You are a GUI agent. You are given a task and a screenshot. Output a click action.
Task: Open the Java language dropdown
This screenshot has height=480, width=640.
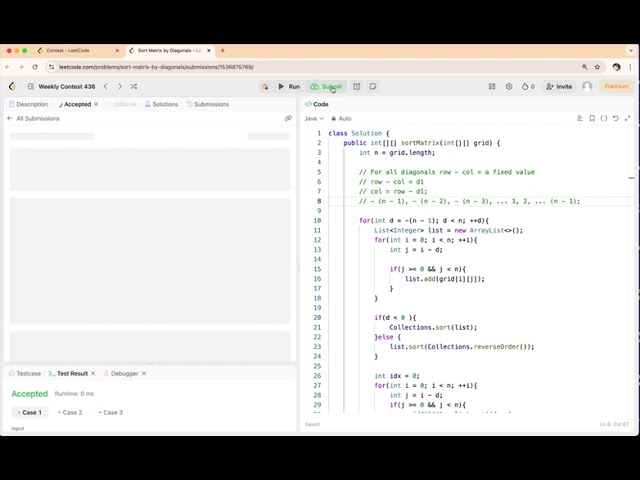click(x=313, y=118)
